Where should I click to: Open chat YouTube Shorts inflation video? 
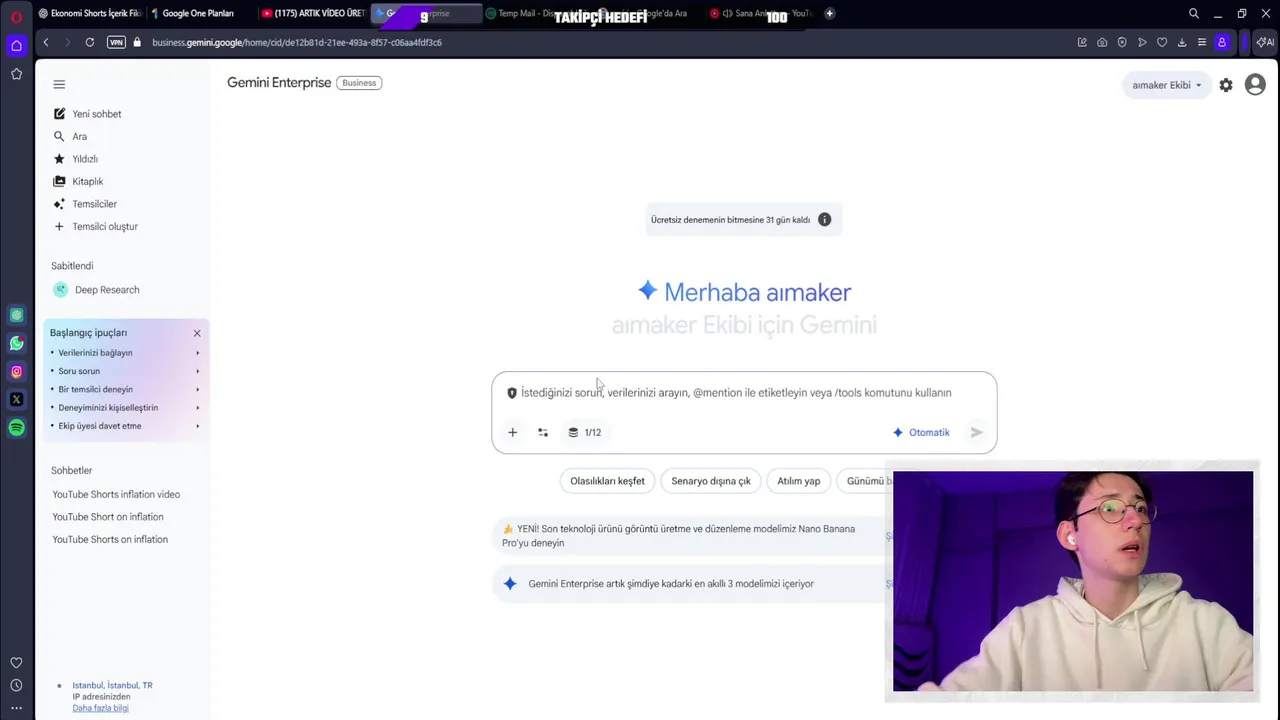(116, 494)
